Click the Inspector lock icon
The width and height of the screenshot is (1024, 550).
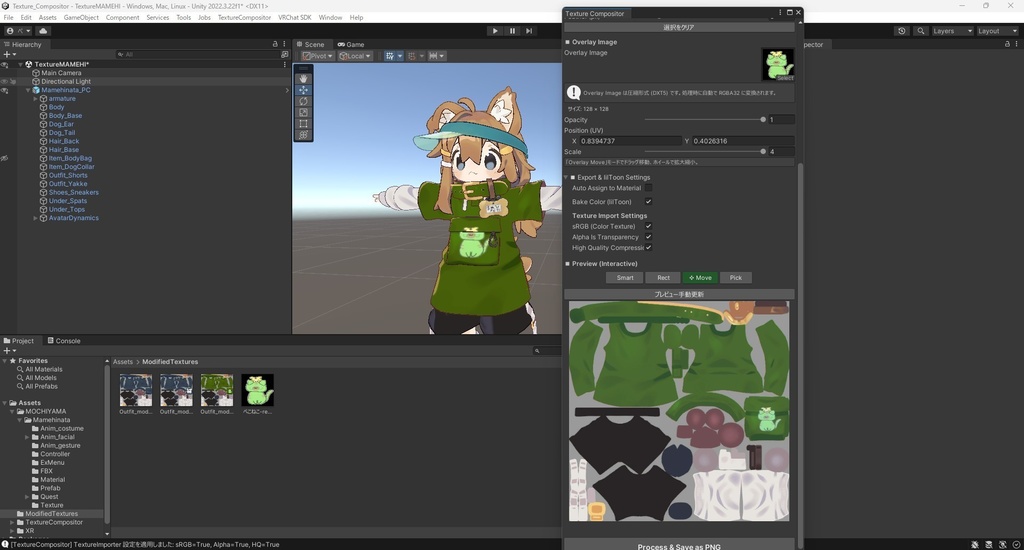point(1007,44)
